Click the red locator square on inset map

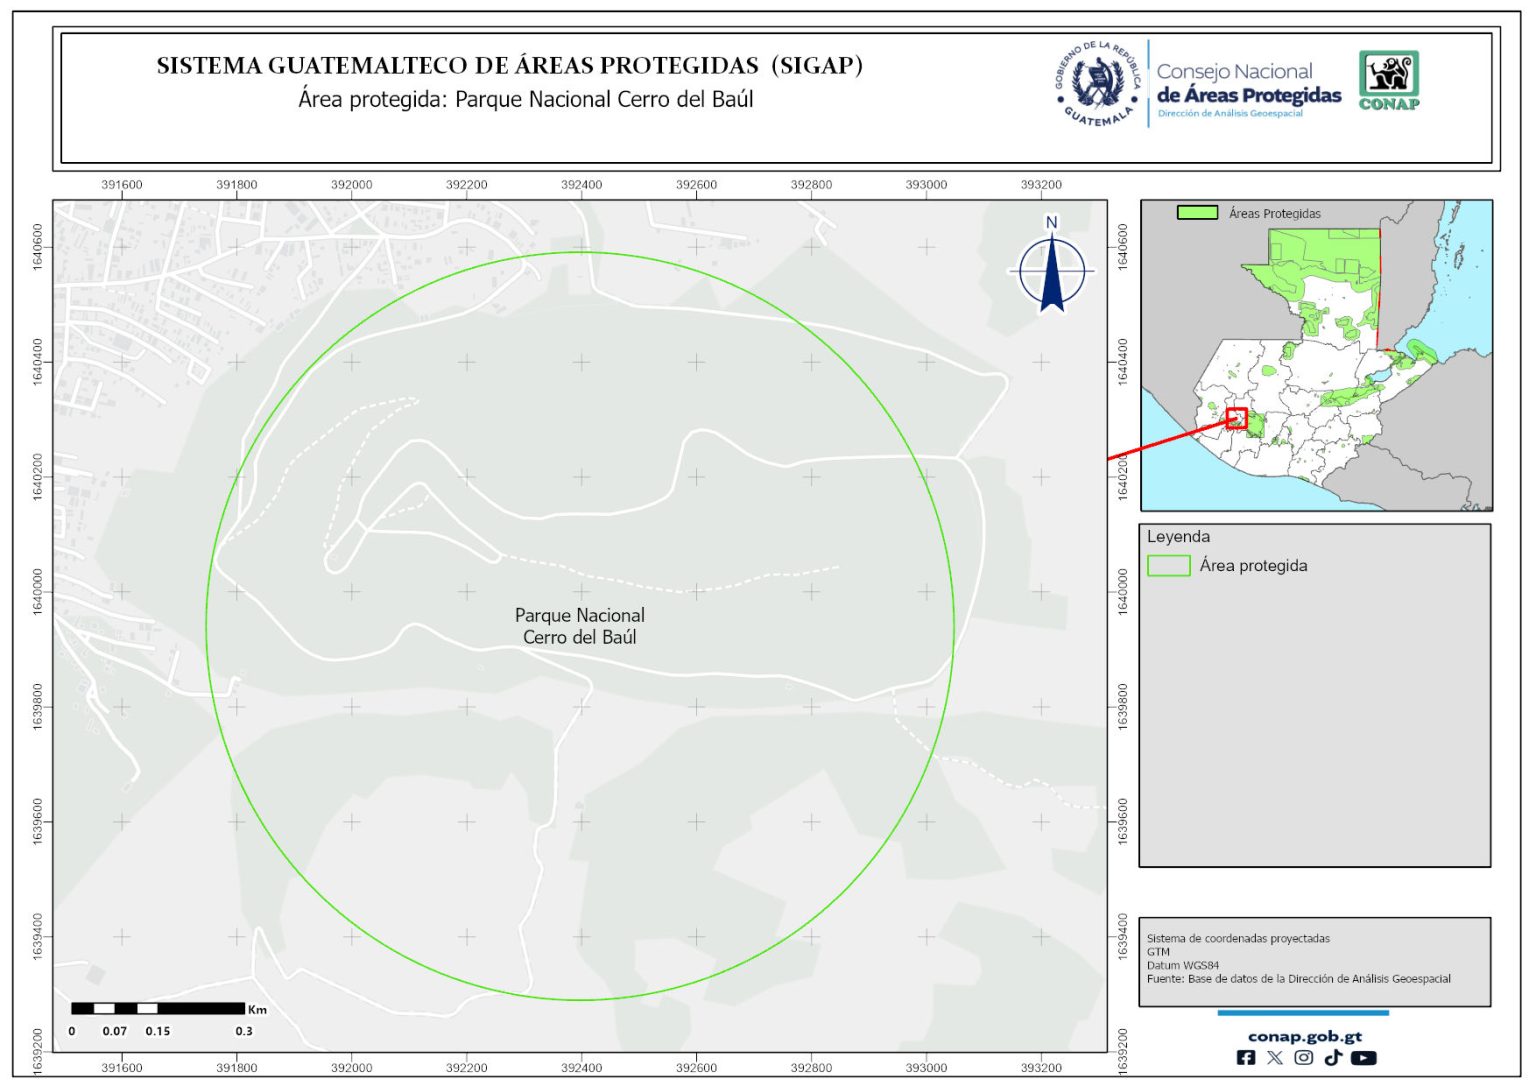1237,419
